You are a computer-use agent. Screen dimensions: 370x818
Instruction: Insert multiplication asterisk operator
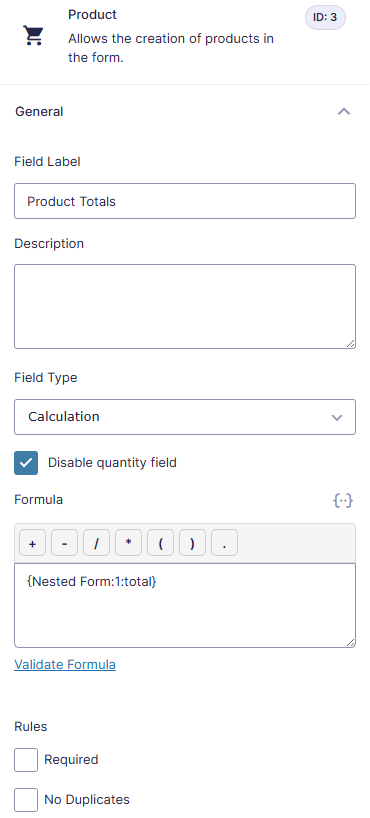coord(128,543)
